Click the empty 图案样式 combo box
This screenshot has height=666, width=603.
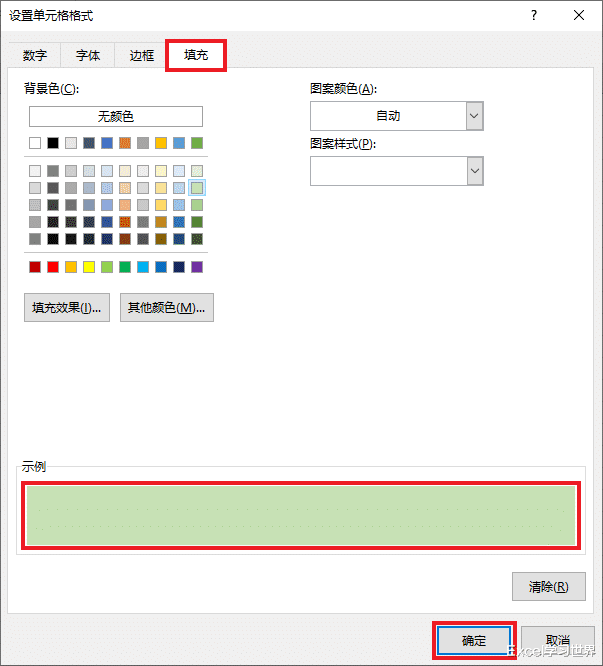397,171
